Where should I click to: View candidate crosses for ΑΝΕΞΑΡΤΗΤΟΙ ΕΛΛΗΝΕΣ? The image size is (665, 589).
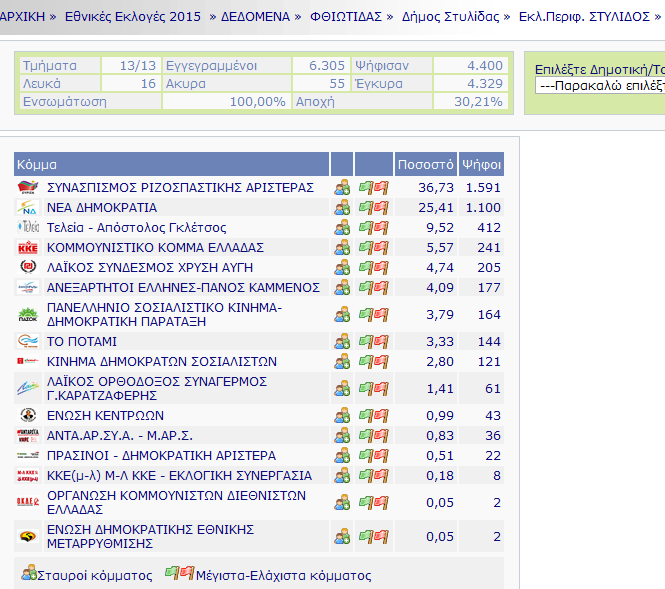pos(342,287)
